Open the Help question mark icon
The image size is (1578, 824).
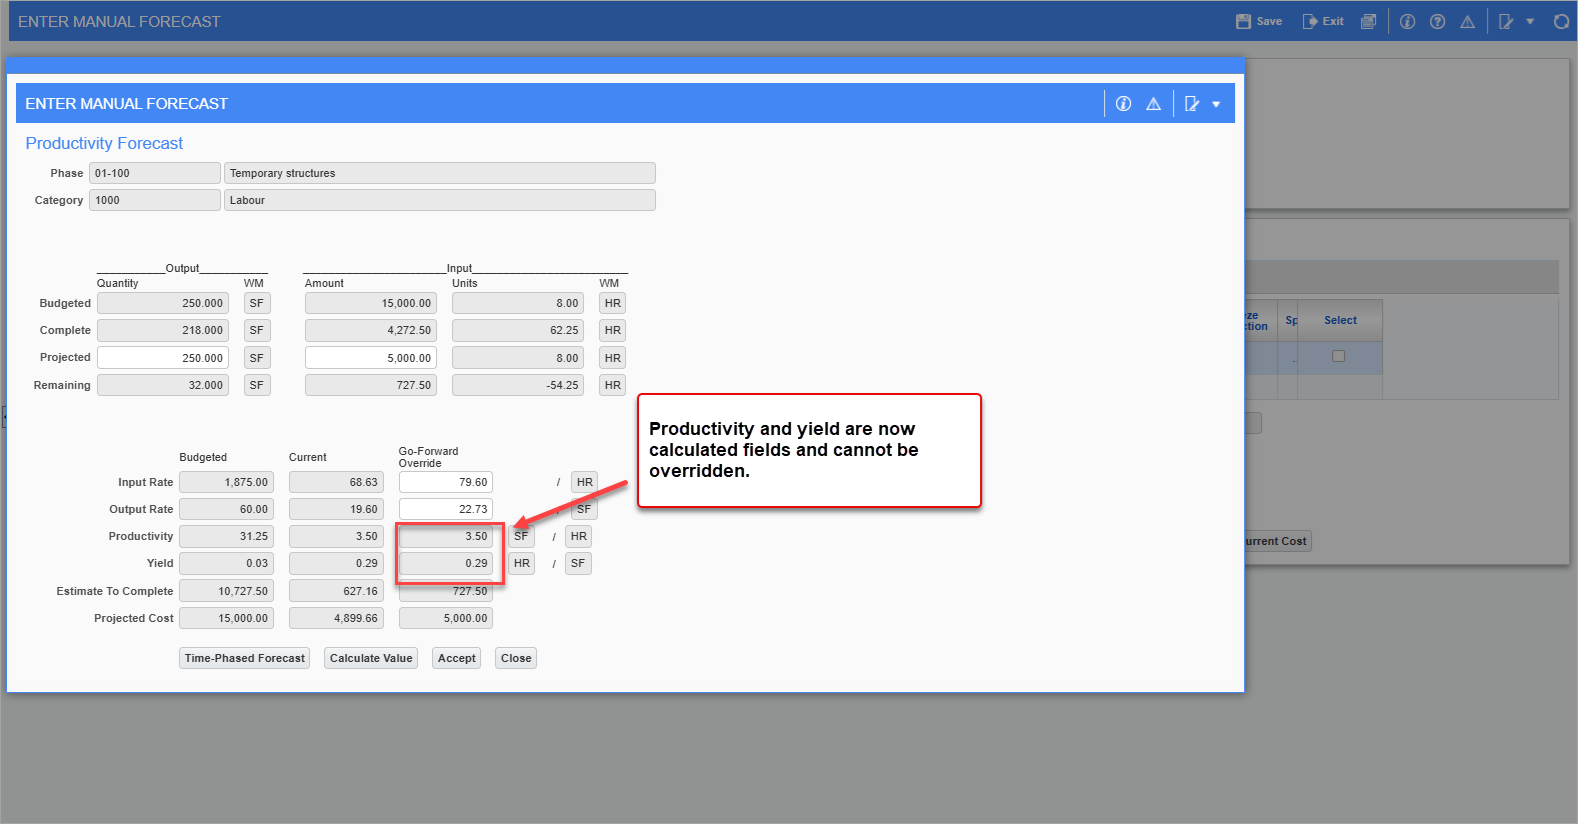[1437, 21]
